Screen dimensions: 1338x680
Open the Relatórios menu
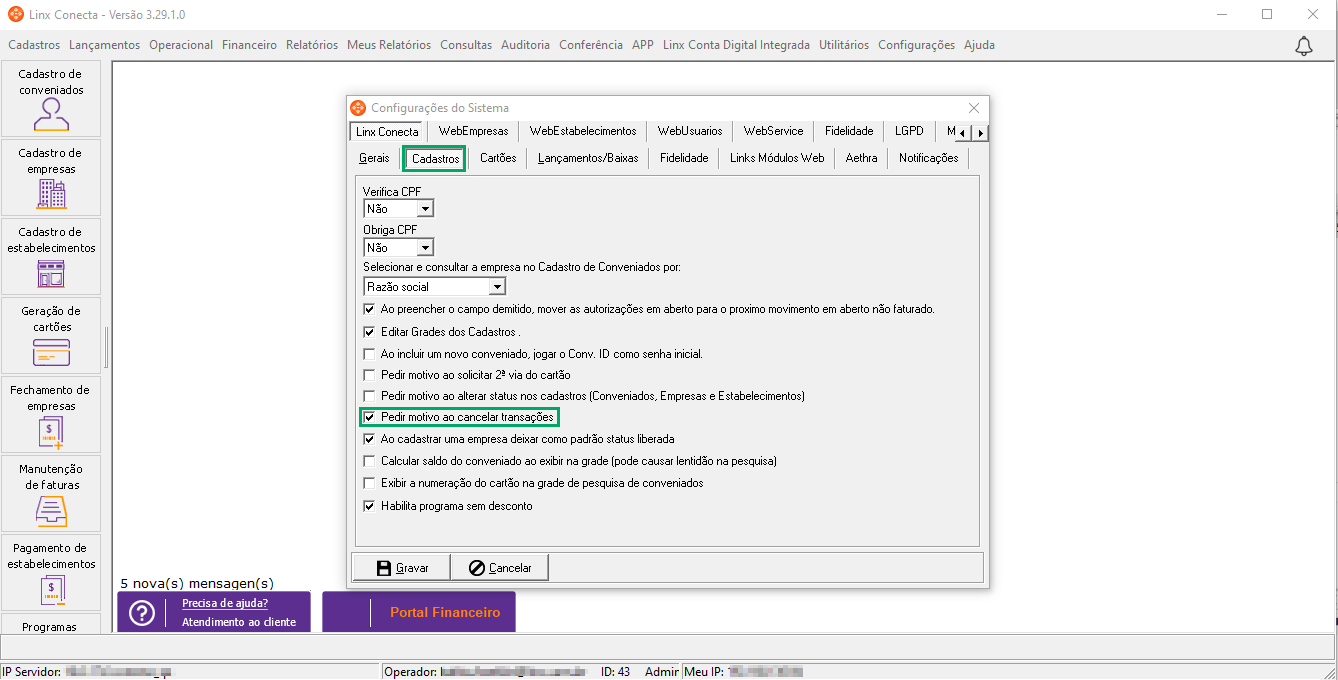[312, 45]
